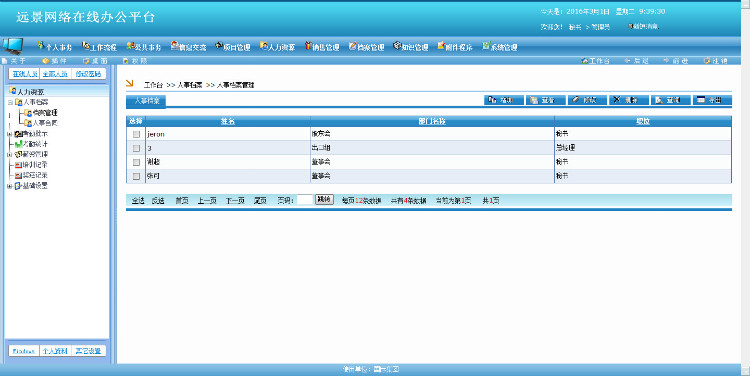The width and height of the screenshot is (750, 376).
Task: Click the 查询 (Search) button
Action: point(671,100)
